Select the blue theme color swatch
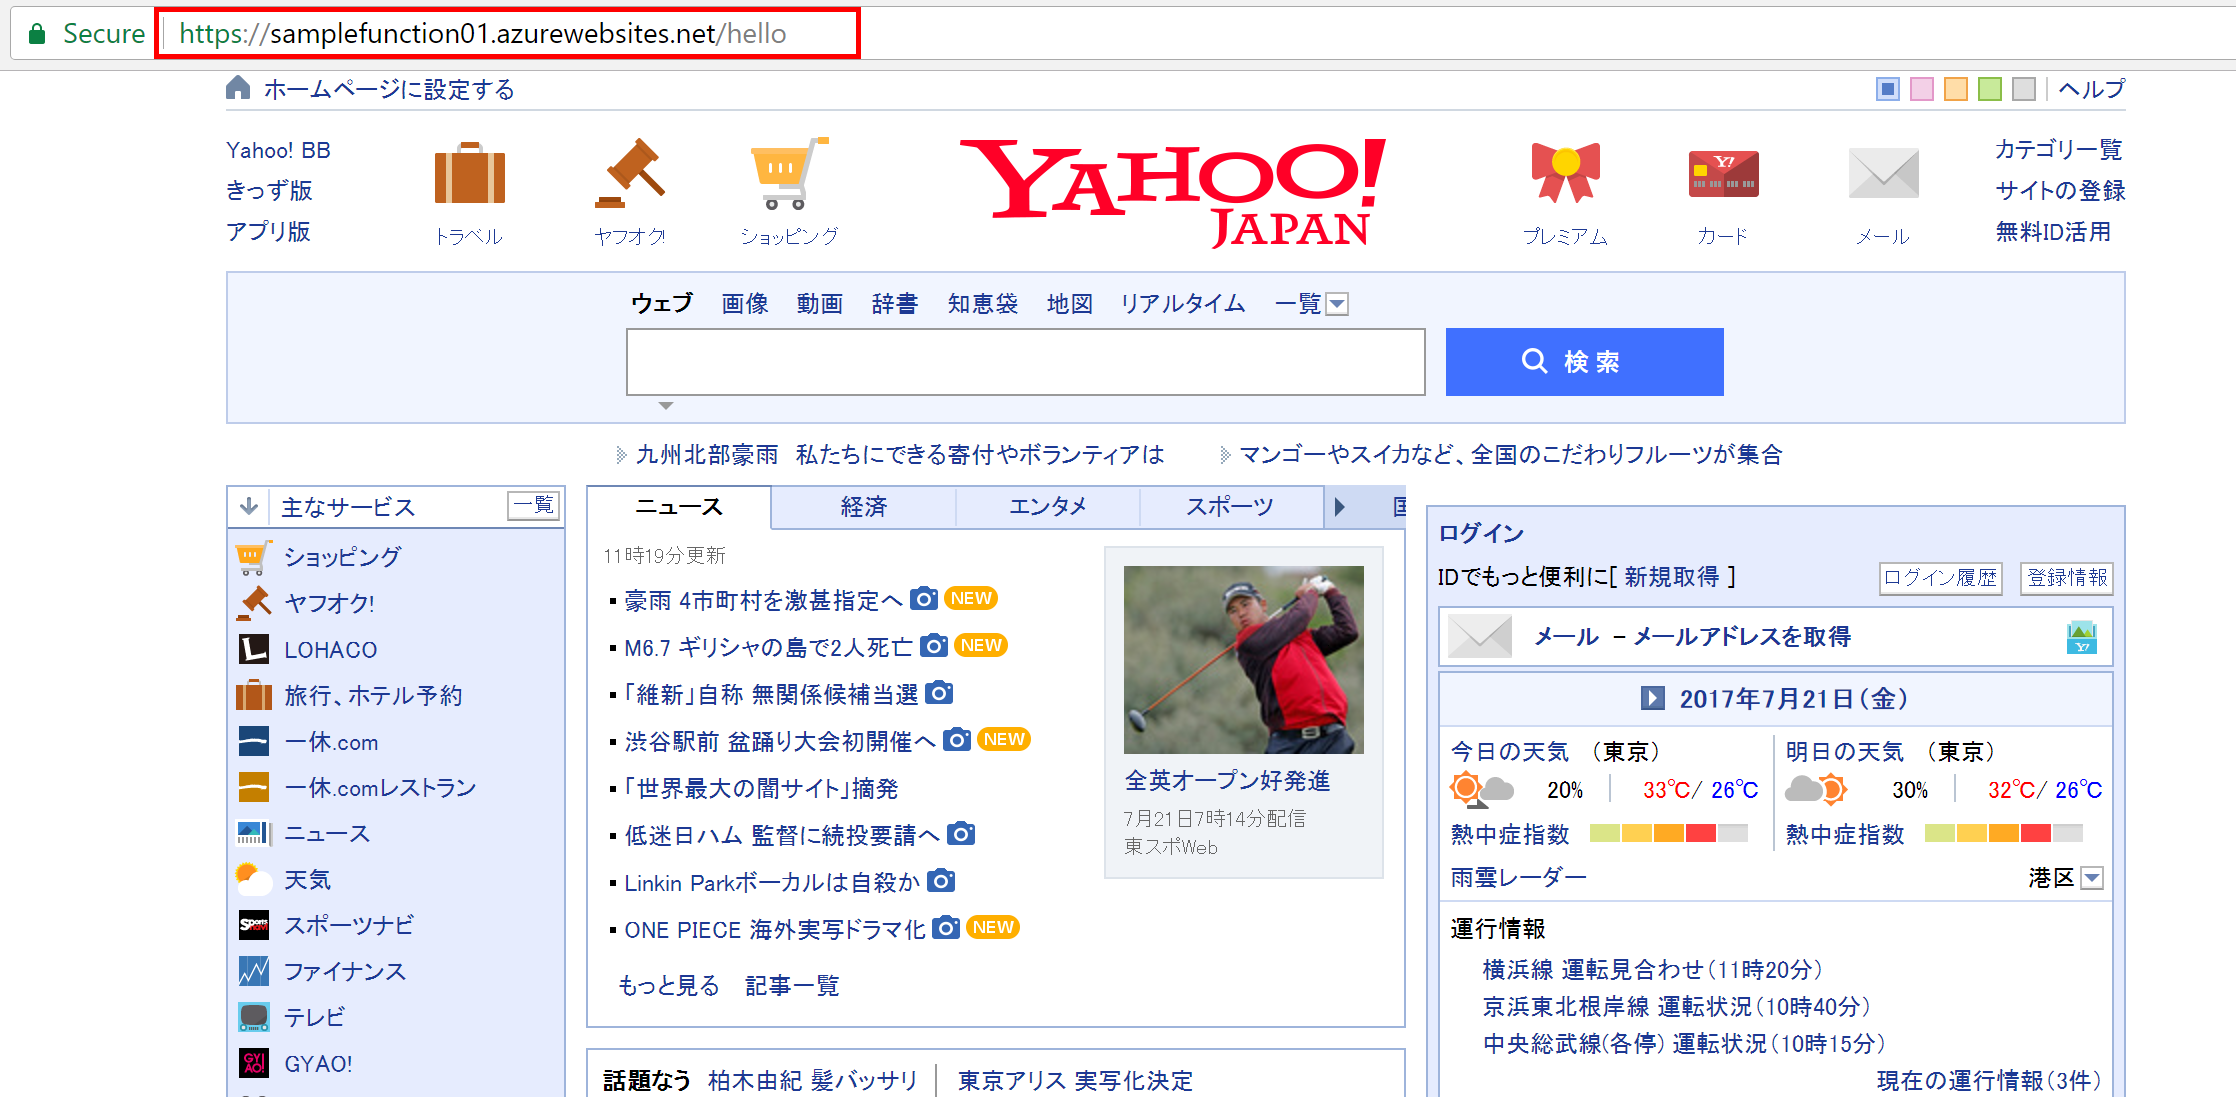 coord(1888,89)
